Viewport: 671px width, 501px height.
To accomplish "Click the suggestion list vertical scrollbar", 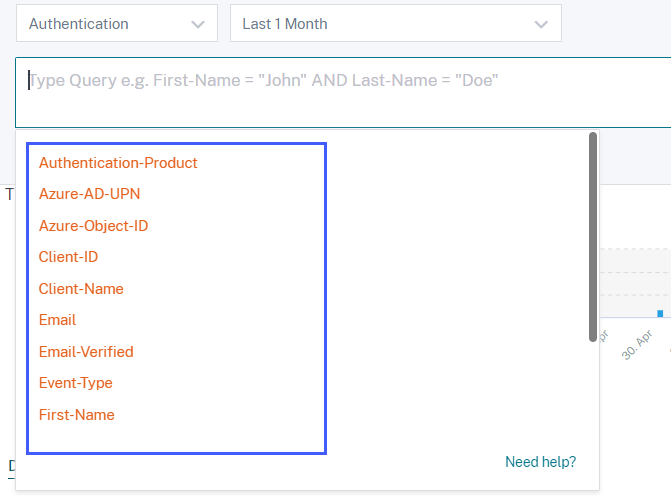I will [593, 237].
